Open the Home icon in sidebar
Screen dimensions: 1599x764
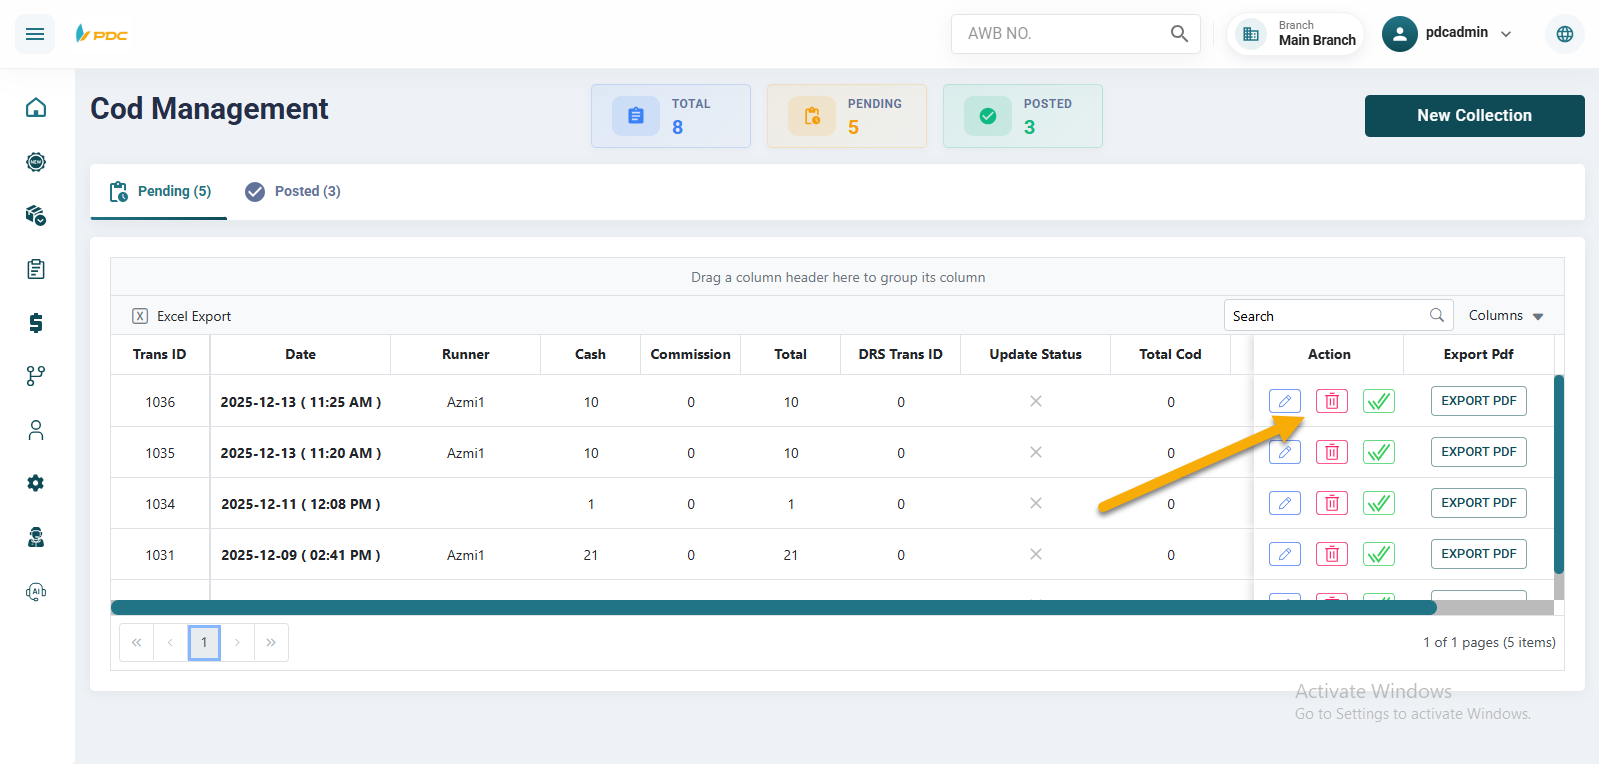point(36,108)
